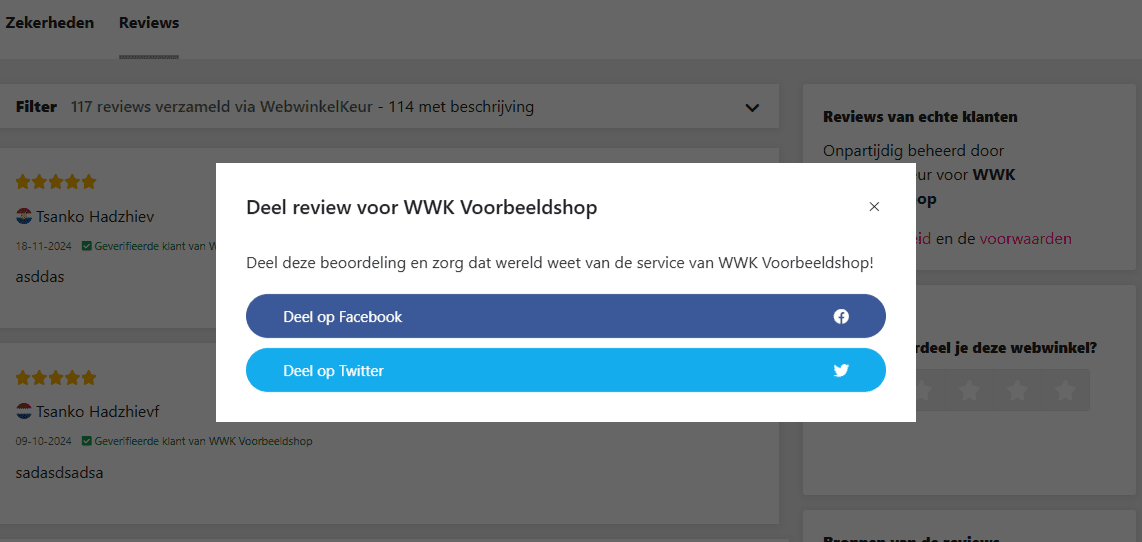This screenshot has width=1142, height=542.
Task: Open the voorwaarden link
Action: [x=1025, y=239]
